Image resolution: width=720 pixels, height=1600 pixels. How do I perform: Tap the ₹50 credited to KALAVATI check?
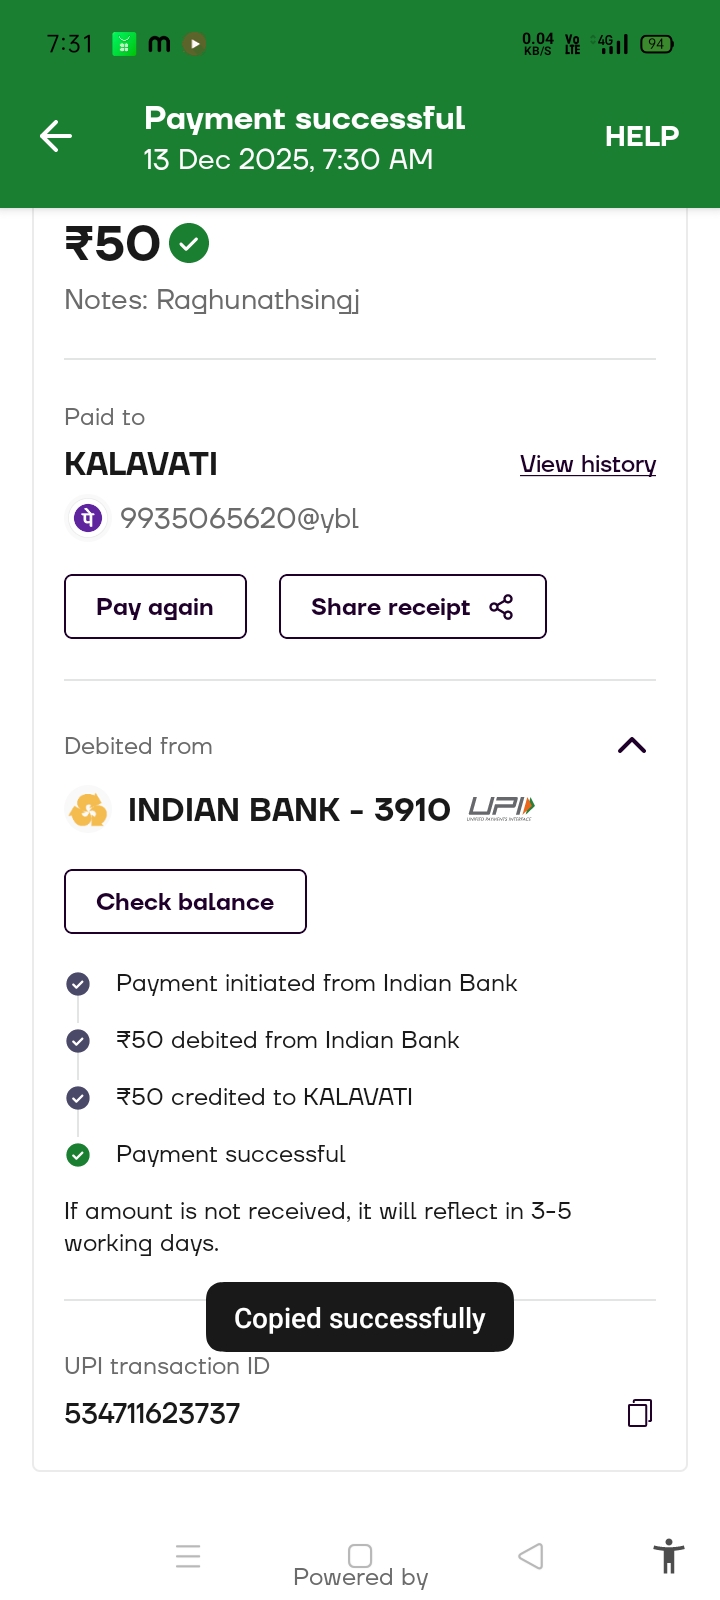(x=78, y=1098)
